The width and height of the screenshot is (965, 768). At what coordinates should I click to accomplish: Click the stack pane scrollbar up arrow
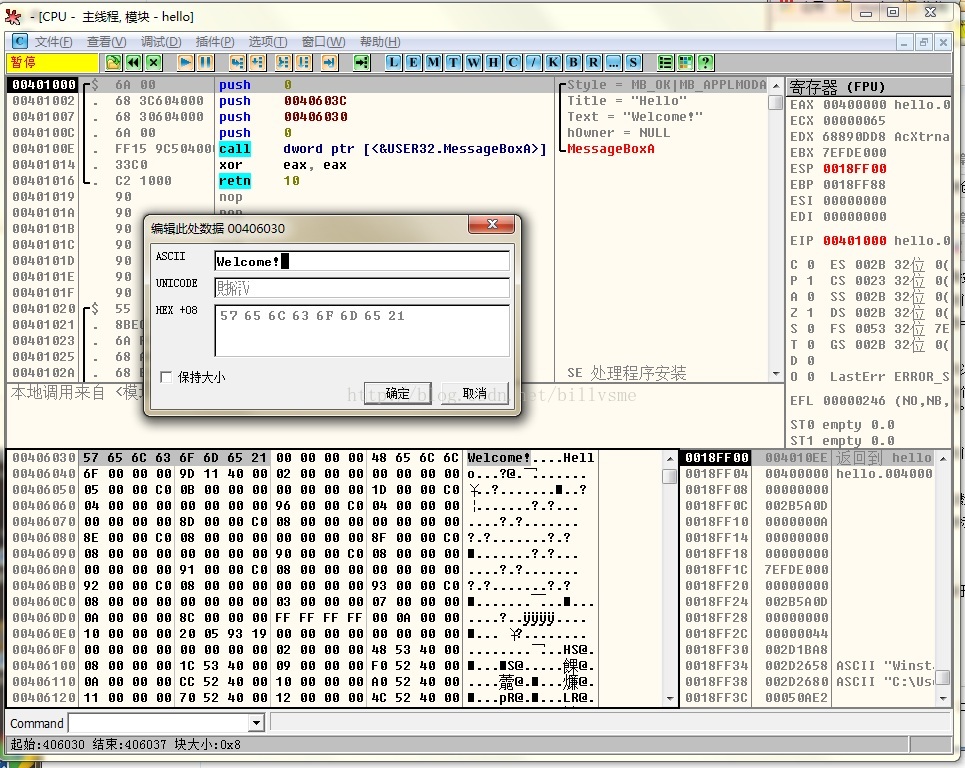943,458
